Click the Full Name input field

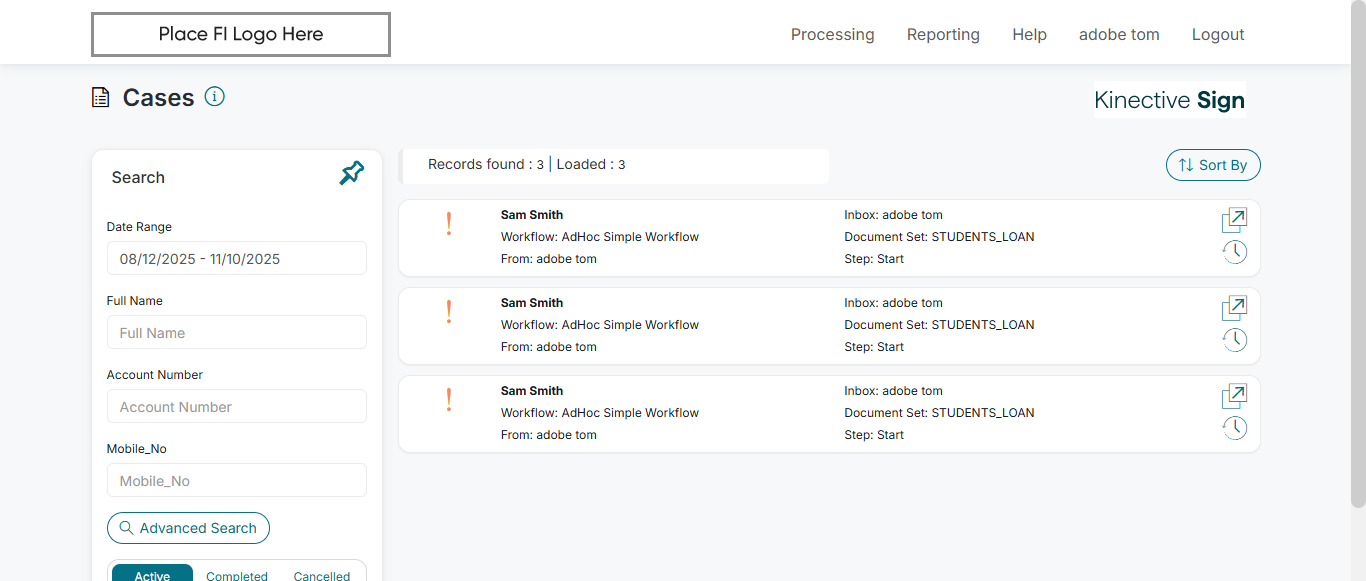click(x=237, y=332)
